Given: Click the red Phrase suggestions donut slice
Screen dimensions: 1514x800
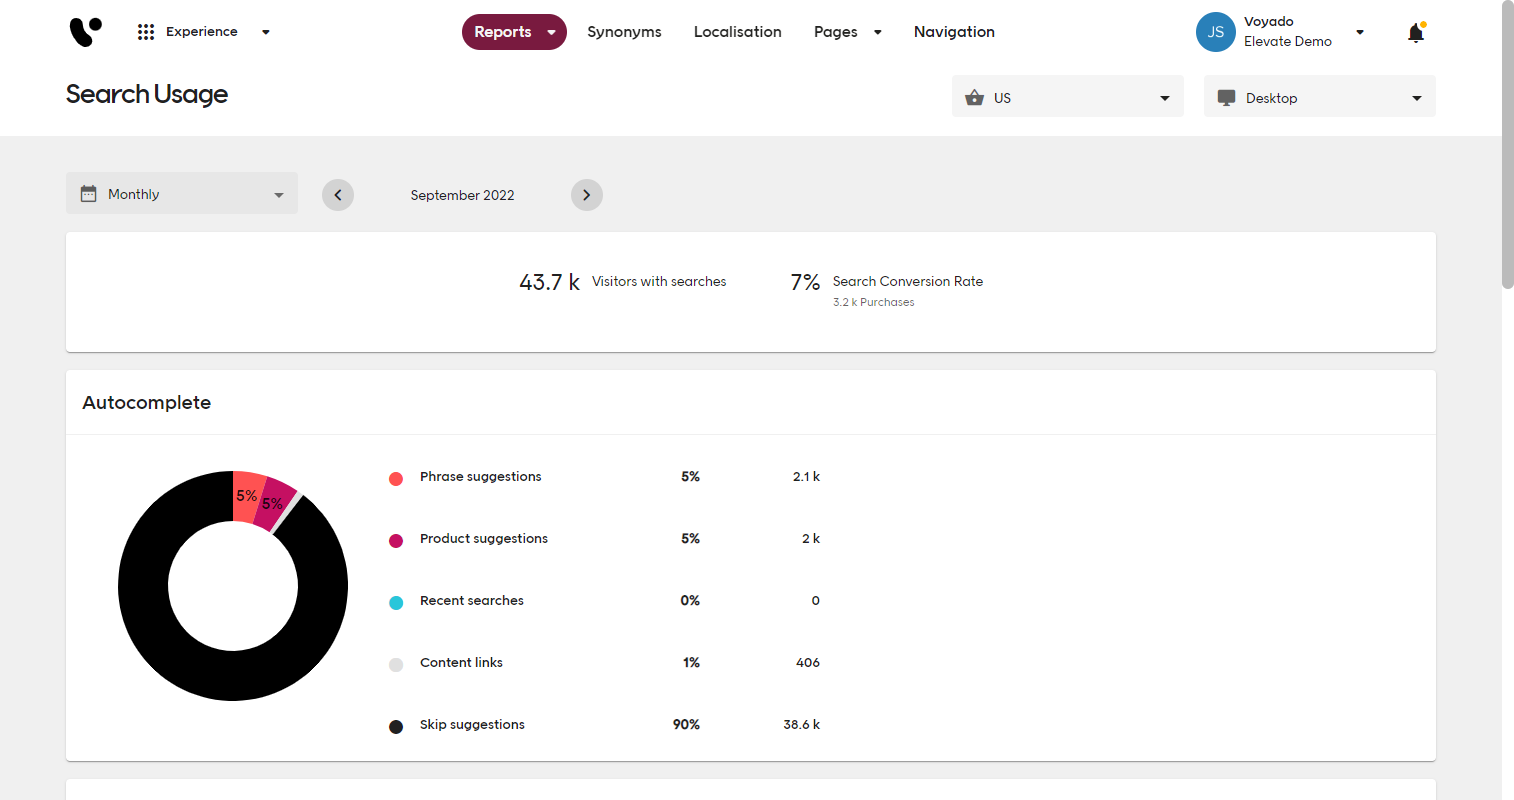Looking at the screenshot, I should pos(246,496).
